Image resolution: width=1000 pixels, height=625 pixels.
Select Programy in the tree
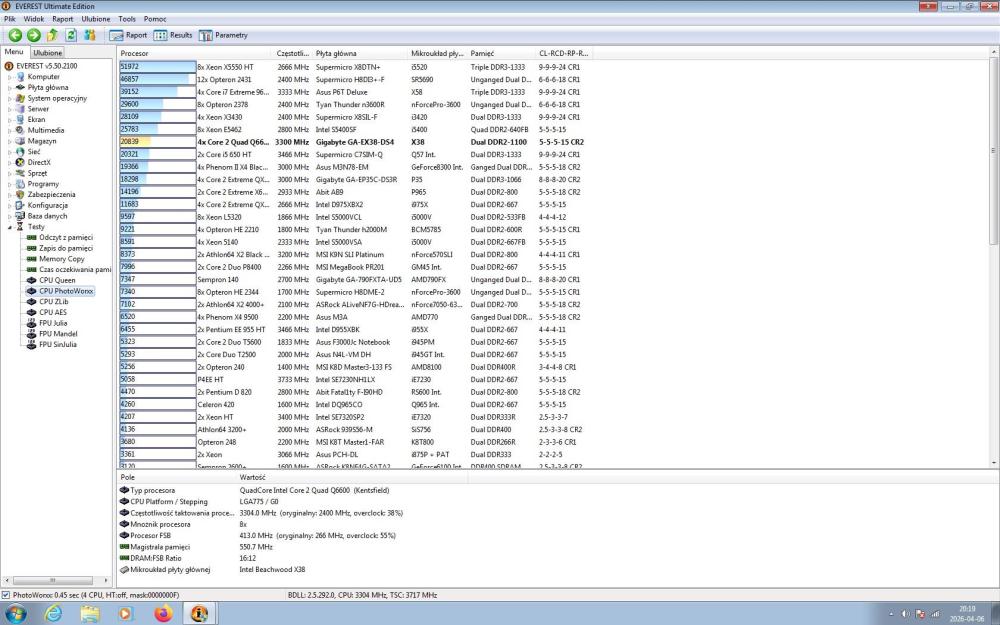click(43, 184)
